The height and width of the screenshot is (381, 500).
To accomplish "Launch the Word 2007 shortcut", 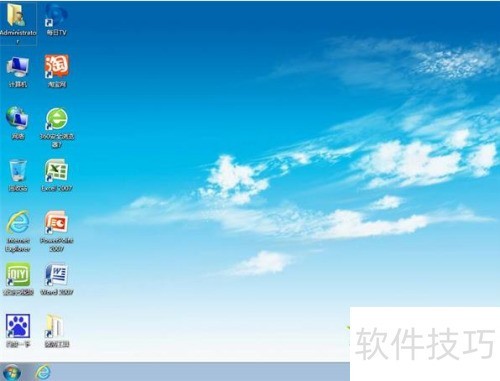I will pyautogui.click(x=56, y=275).
